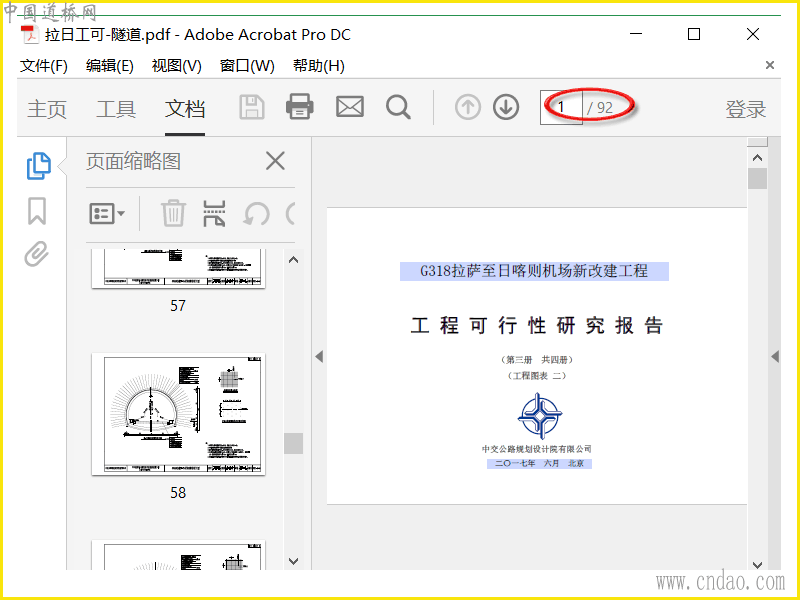
Task: Switch to the 工具 tab
Action: coord(116,109)
